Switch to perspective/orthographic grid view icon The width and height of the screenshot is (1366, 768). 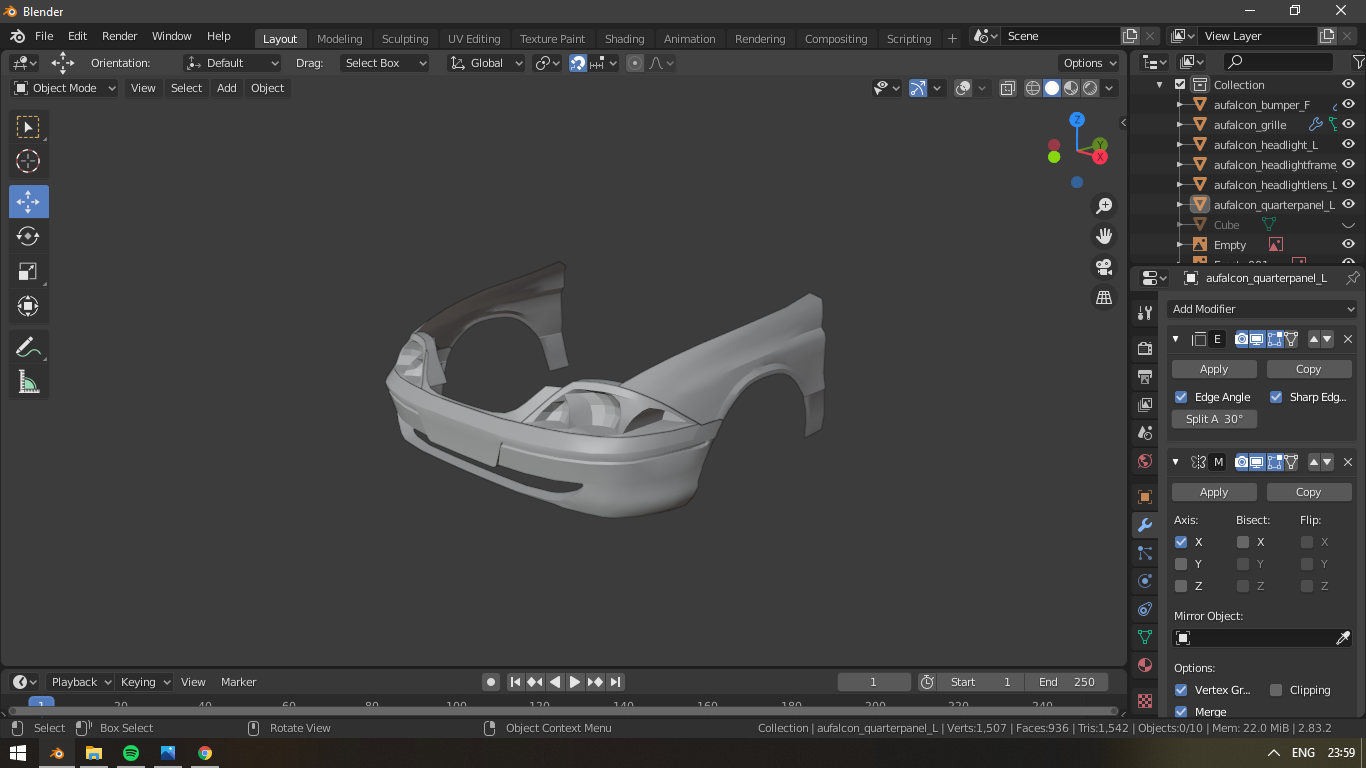pos(1104,298)
